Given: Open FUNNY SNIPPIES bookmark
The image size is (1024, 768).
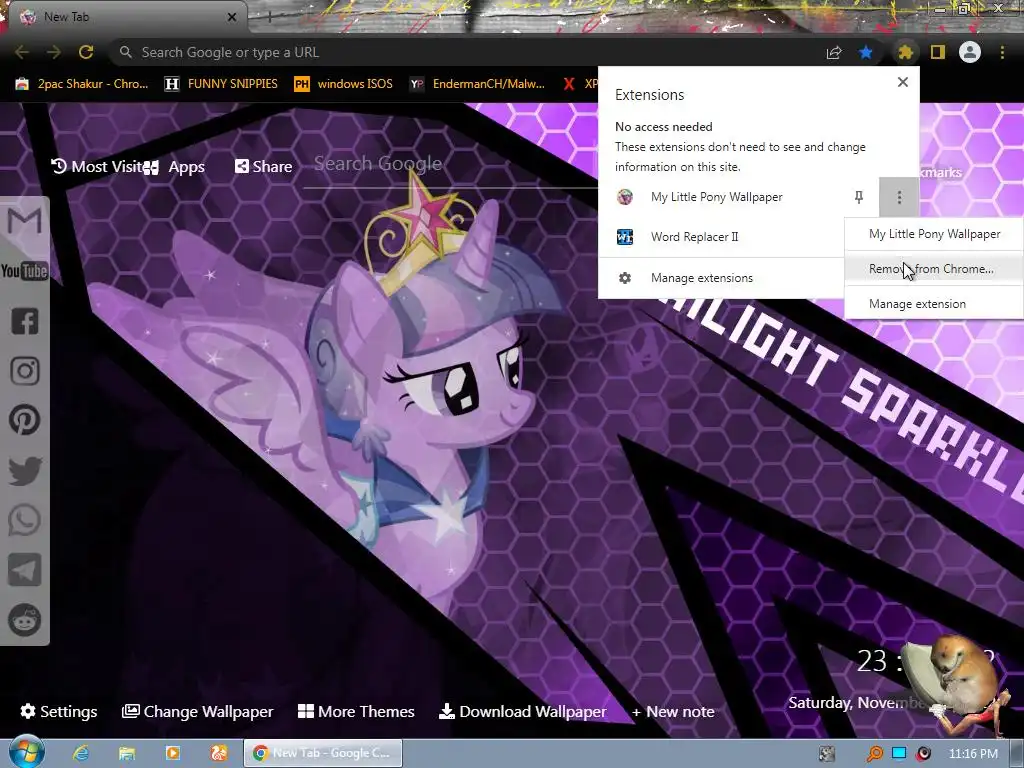Looking at the screenshot, I should point(221,84).
